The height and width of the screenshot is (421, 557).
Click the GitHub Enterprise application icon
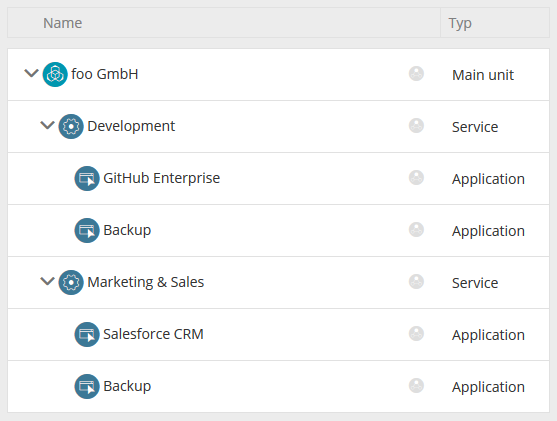[x=87, y=178]
